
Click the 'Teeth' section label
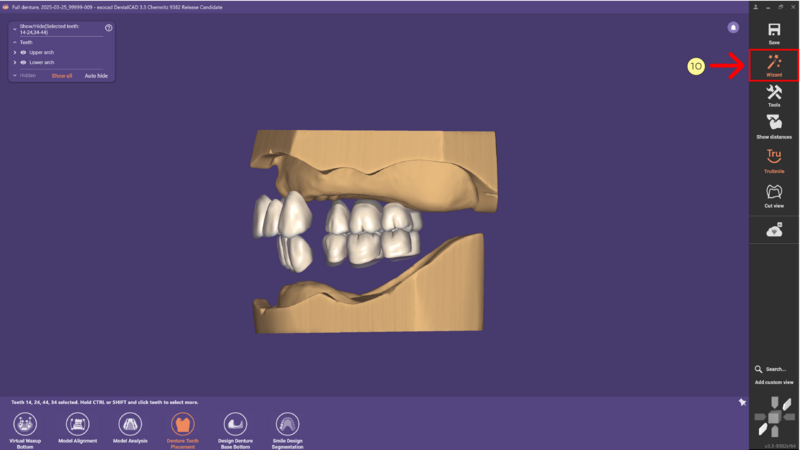coord(26,42)
